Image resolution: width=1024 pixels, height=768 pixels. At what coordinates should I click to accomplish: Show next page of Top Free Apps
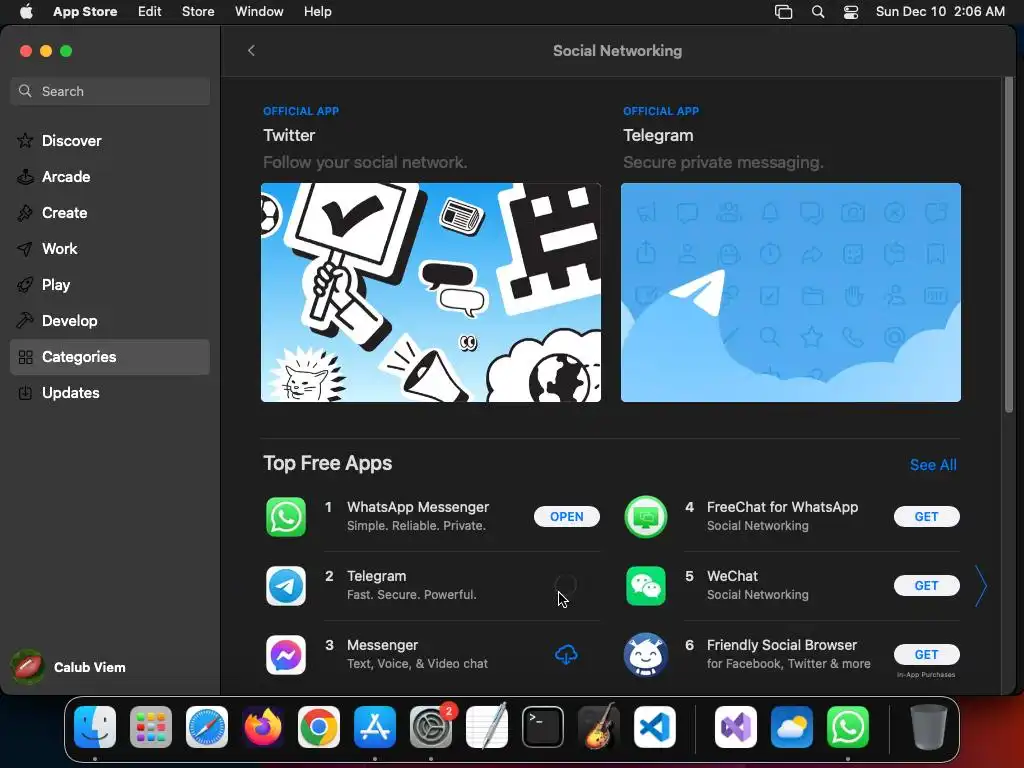[980, 586]
